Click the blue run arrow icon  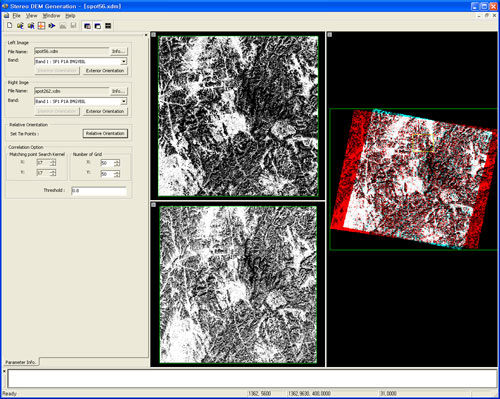(x=52, y=26)
